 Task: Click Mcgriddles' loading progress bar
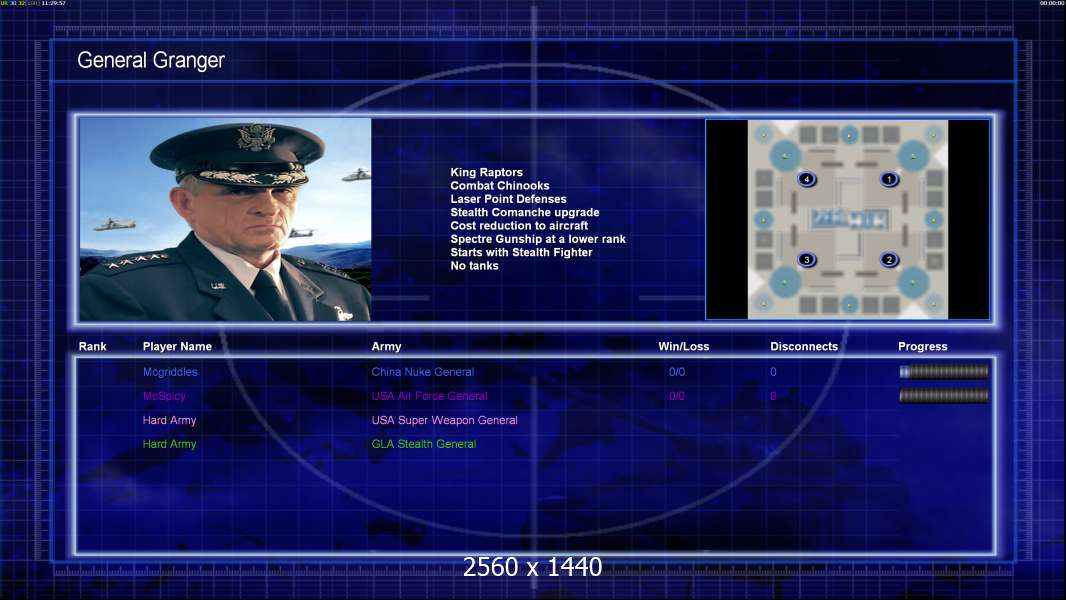tap(944, 372)
